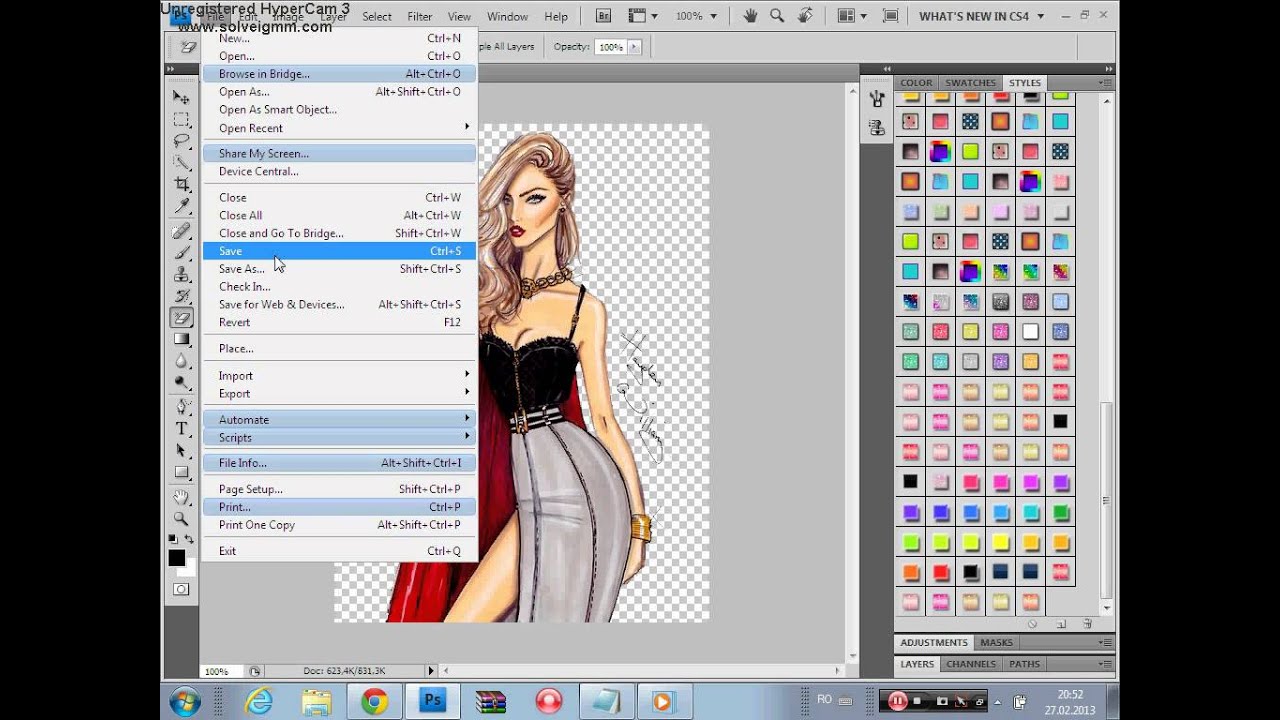
Task: Select the Magic Wand tool
Action: coord(181,163)
